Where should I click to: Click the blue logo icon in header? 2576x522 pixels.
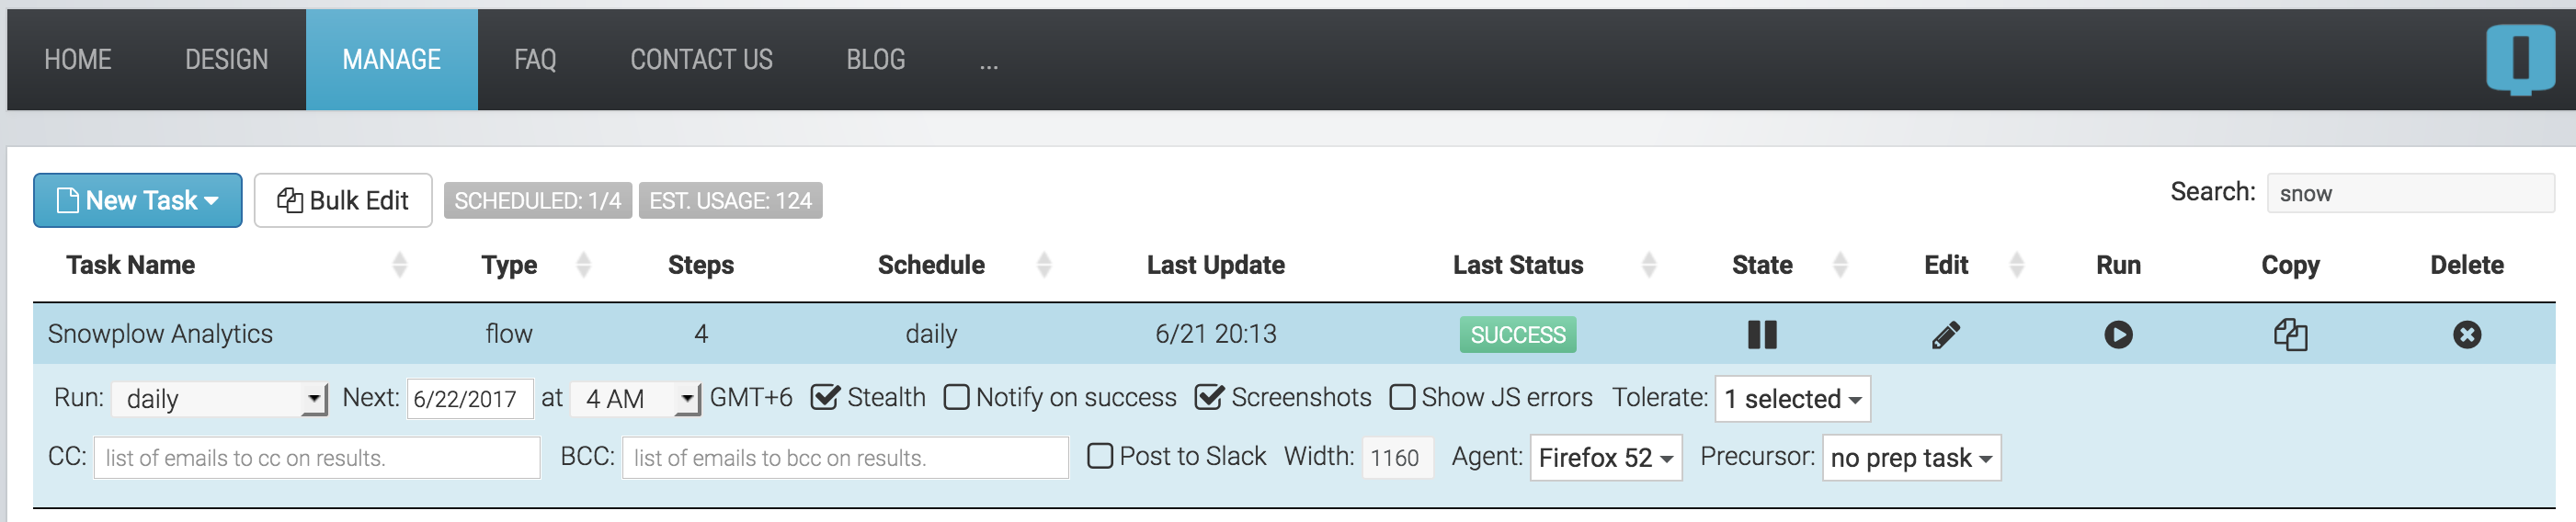(x=2520, y=58)
